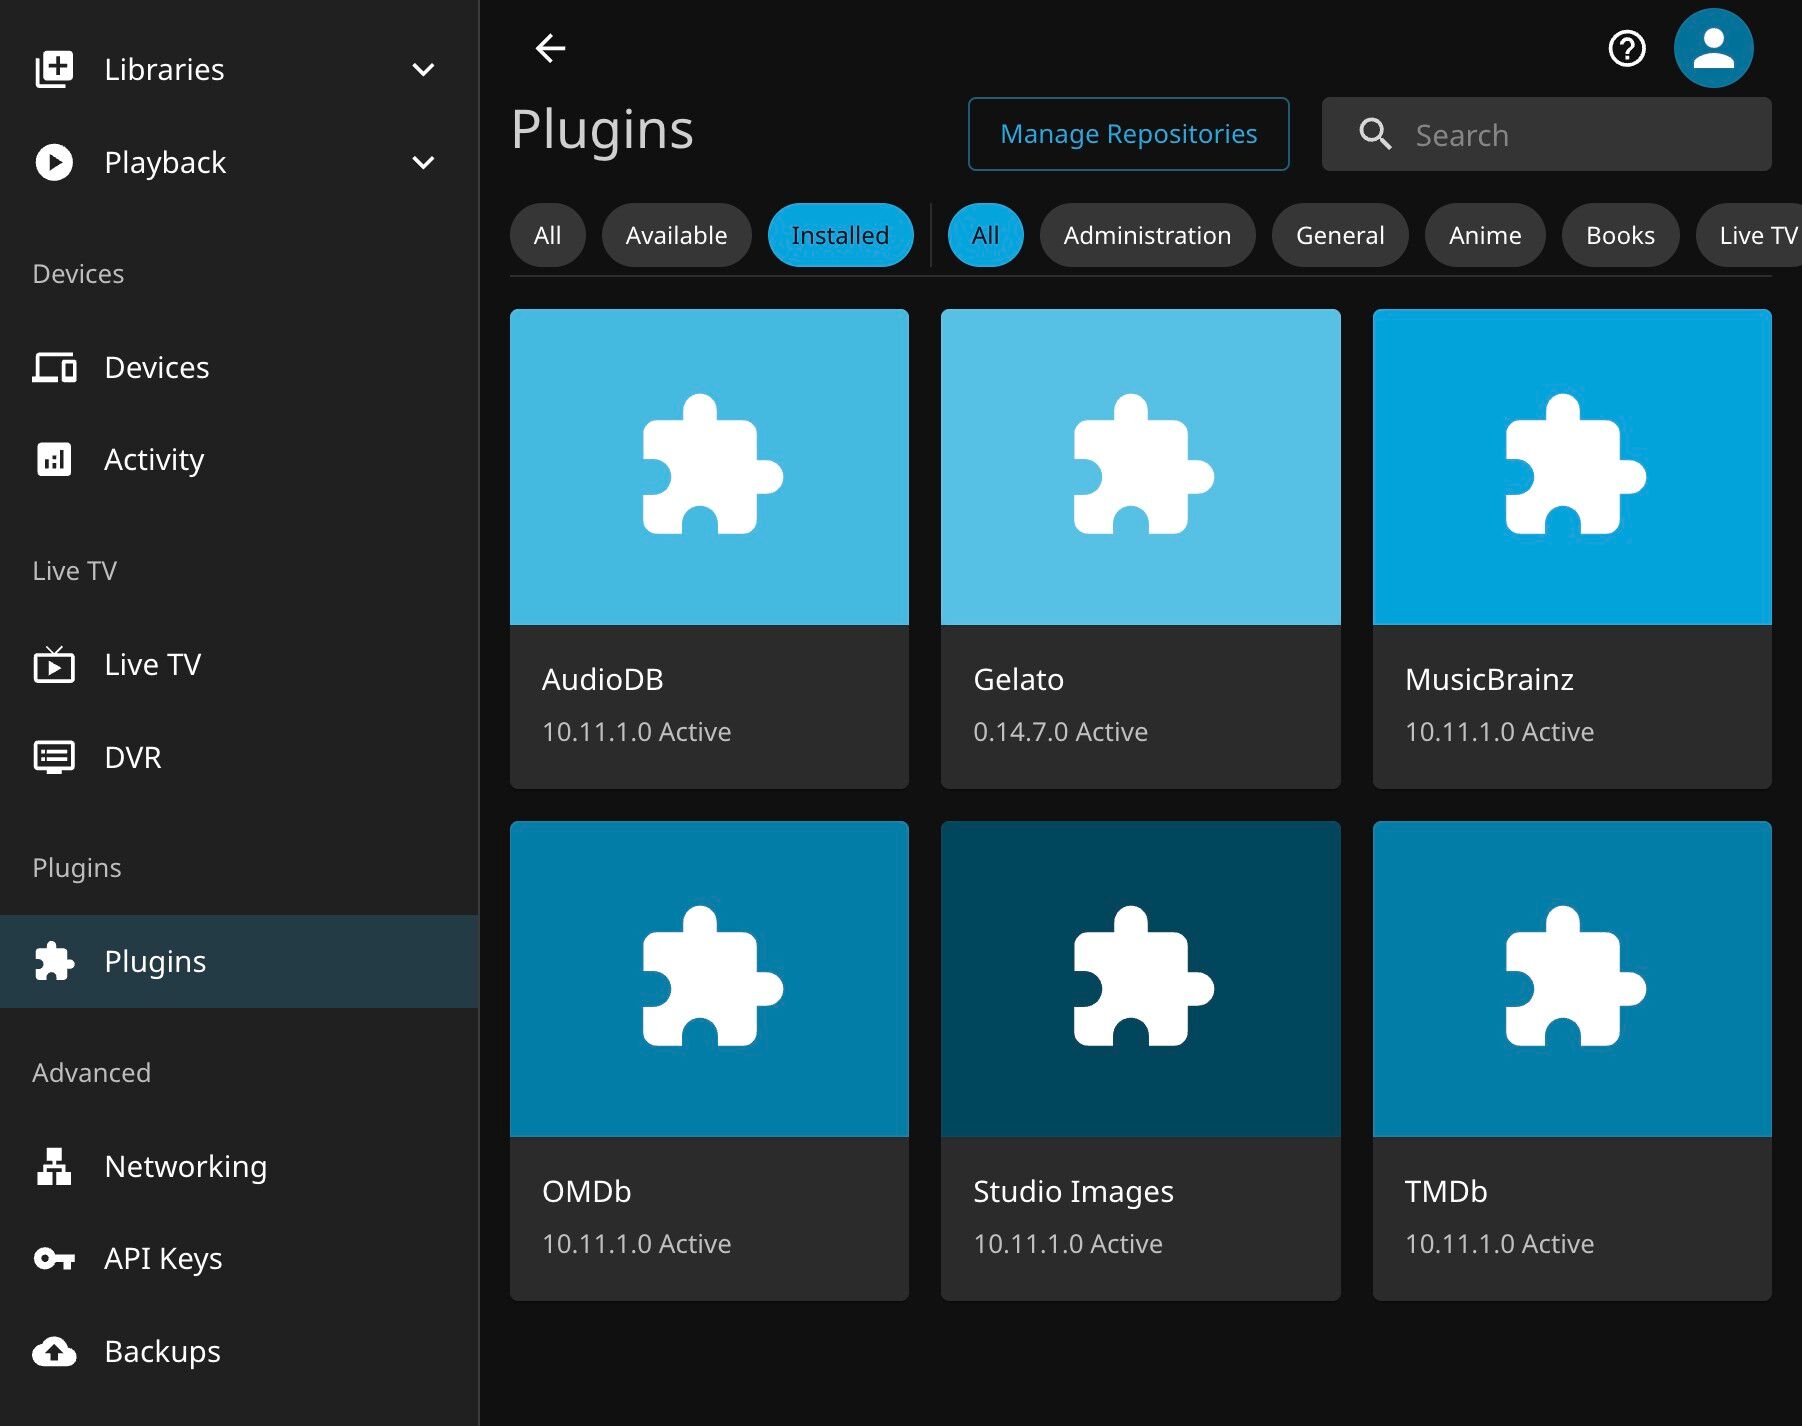Open the Studio Images plugin title

[1073, 1192]
